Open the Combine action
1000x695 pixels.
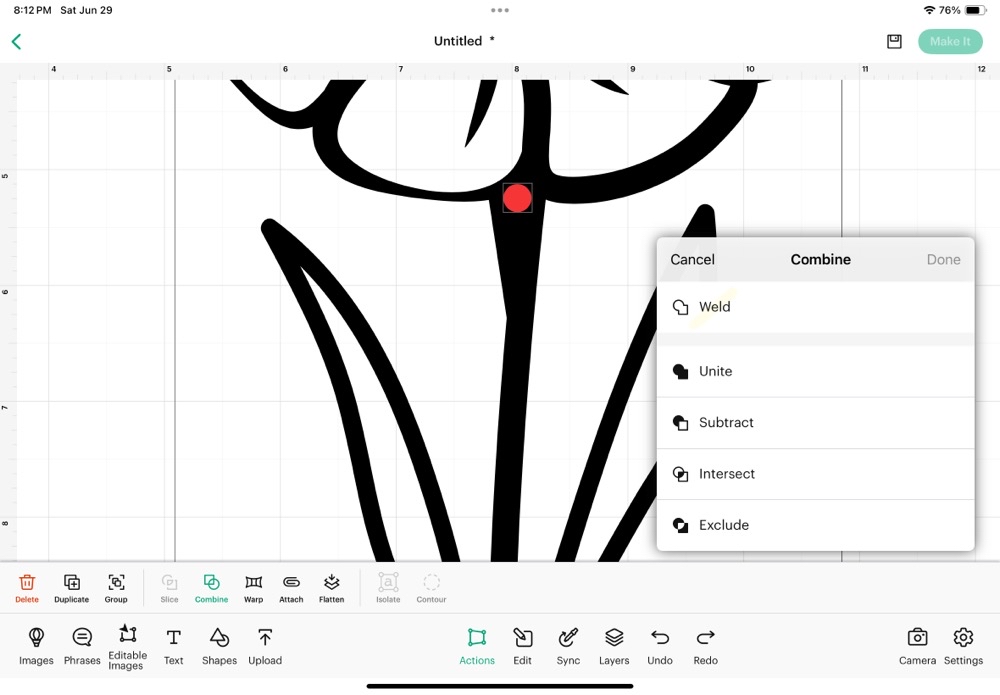click(211, 588)
